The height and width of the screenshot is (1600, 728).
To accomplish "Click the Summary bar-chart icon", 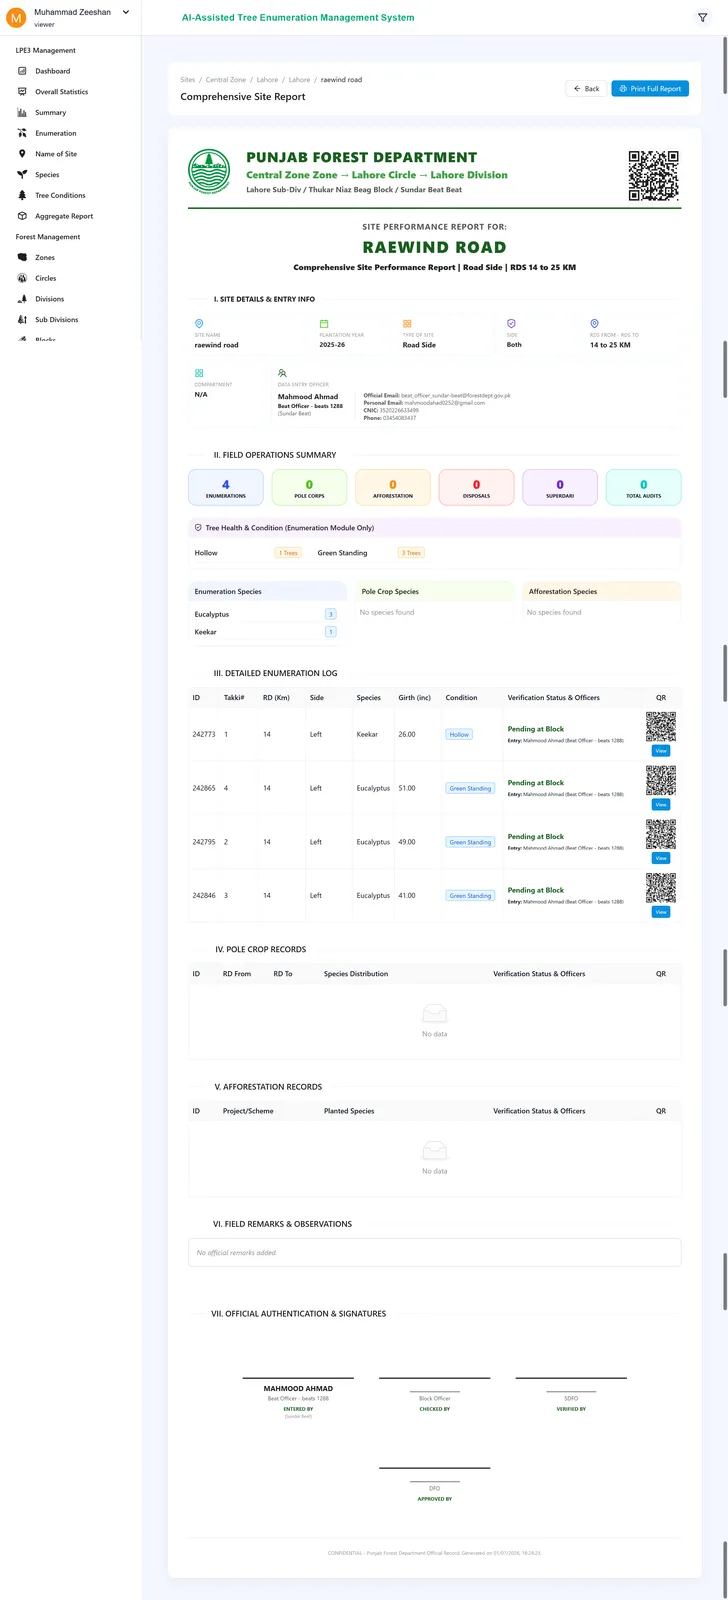I will click(22, 113).
